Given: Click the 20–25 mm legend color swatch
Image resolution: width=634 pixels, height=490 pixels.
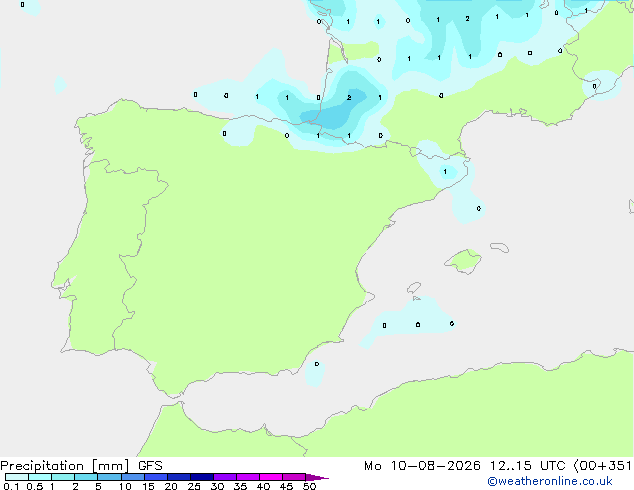Looking at the screenshot, I should click(179, 477).
